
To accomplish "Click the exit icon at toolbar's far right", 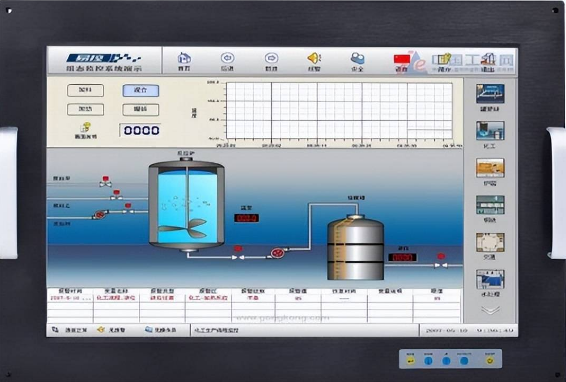I will click(x=488, y=59).
